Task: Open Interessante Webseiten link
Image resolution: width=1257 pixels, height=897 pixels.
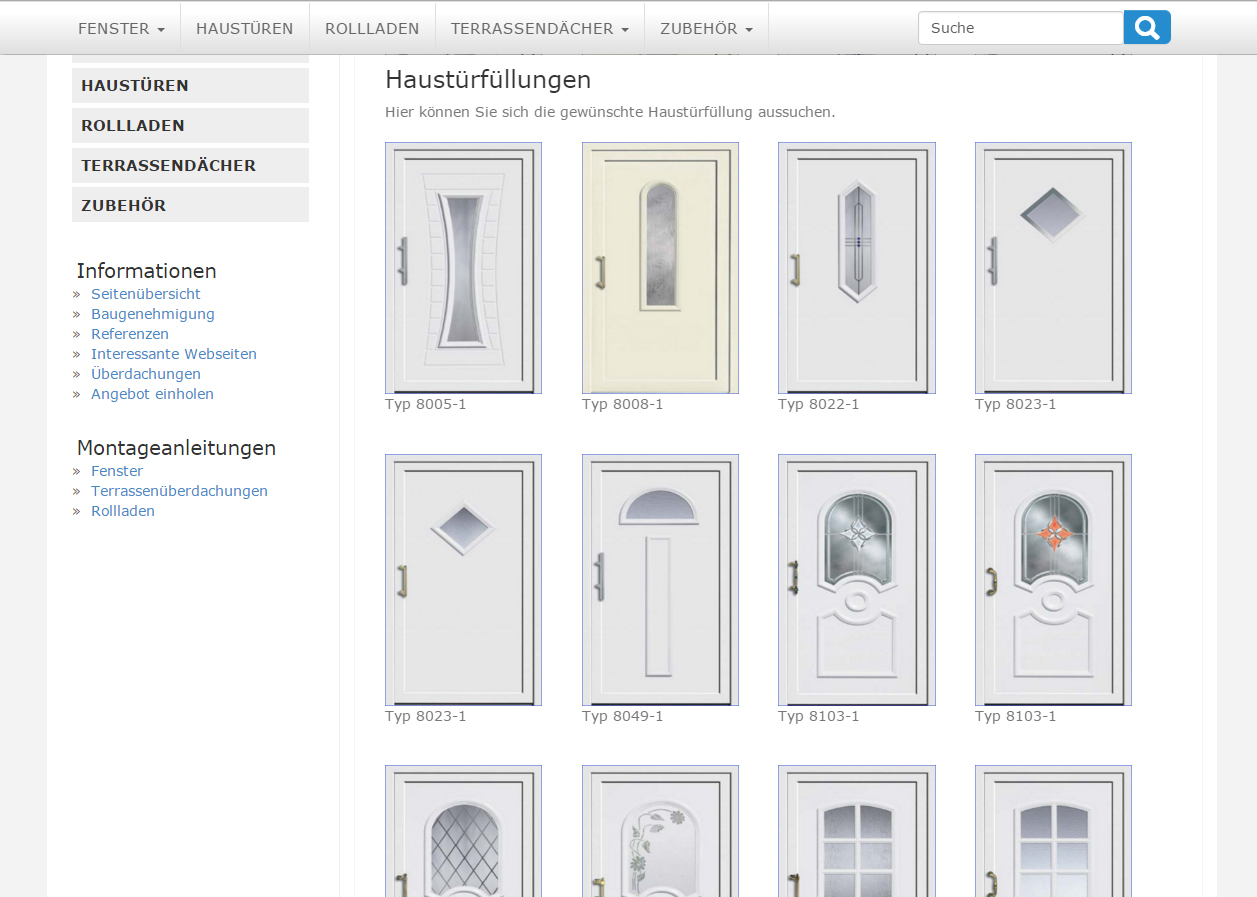Action: click(x=174, y=354)
